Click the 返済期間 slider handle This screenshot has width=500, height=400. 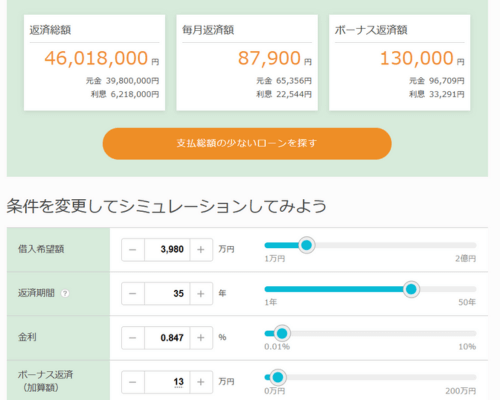[x=411, y=289]
